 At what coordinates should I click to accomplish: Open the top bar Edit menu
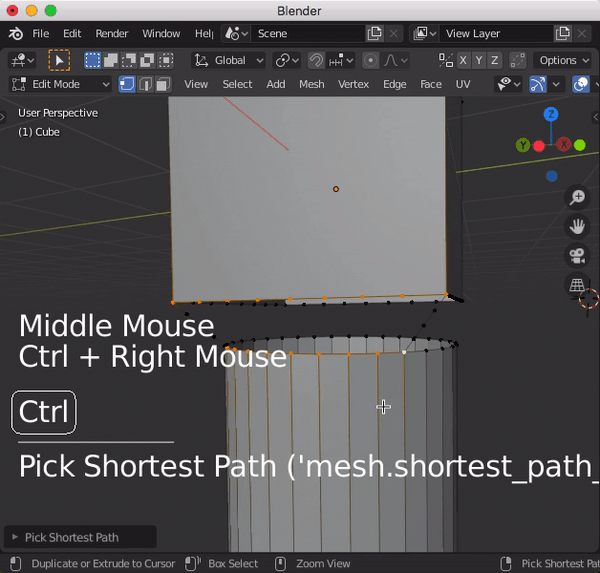[x=72, y=34]
